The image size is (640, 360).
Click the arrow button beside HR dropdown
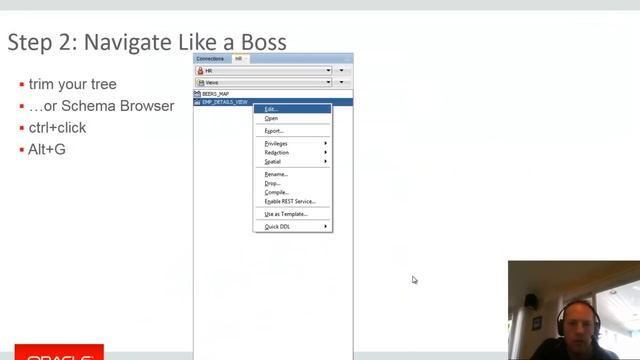click(x=342, y=71)
